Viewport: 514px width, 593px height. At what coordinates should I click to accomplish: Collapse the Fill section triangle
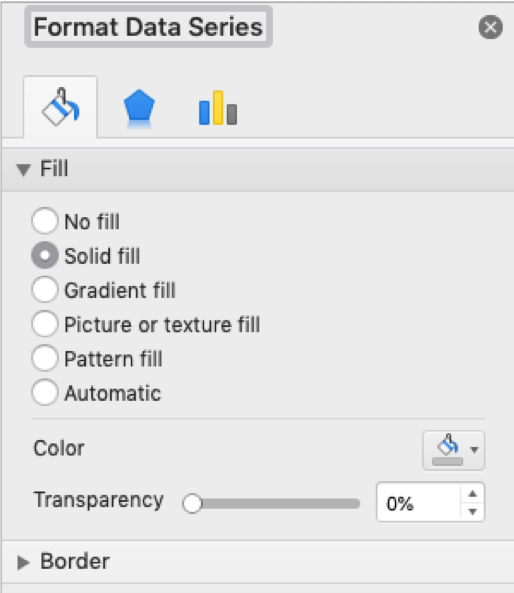23,169
